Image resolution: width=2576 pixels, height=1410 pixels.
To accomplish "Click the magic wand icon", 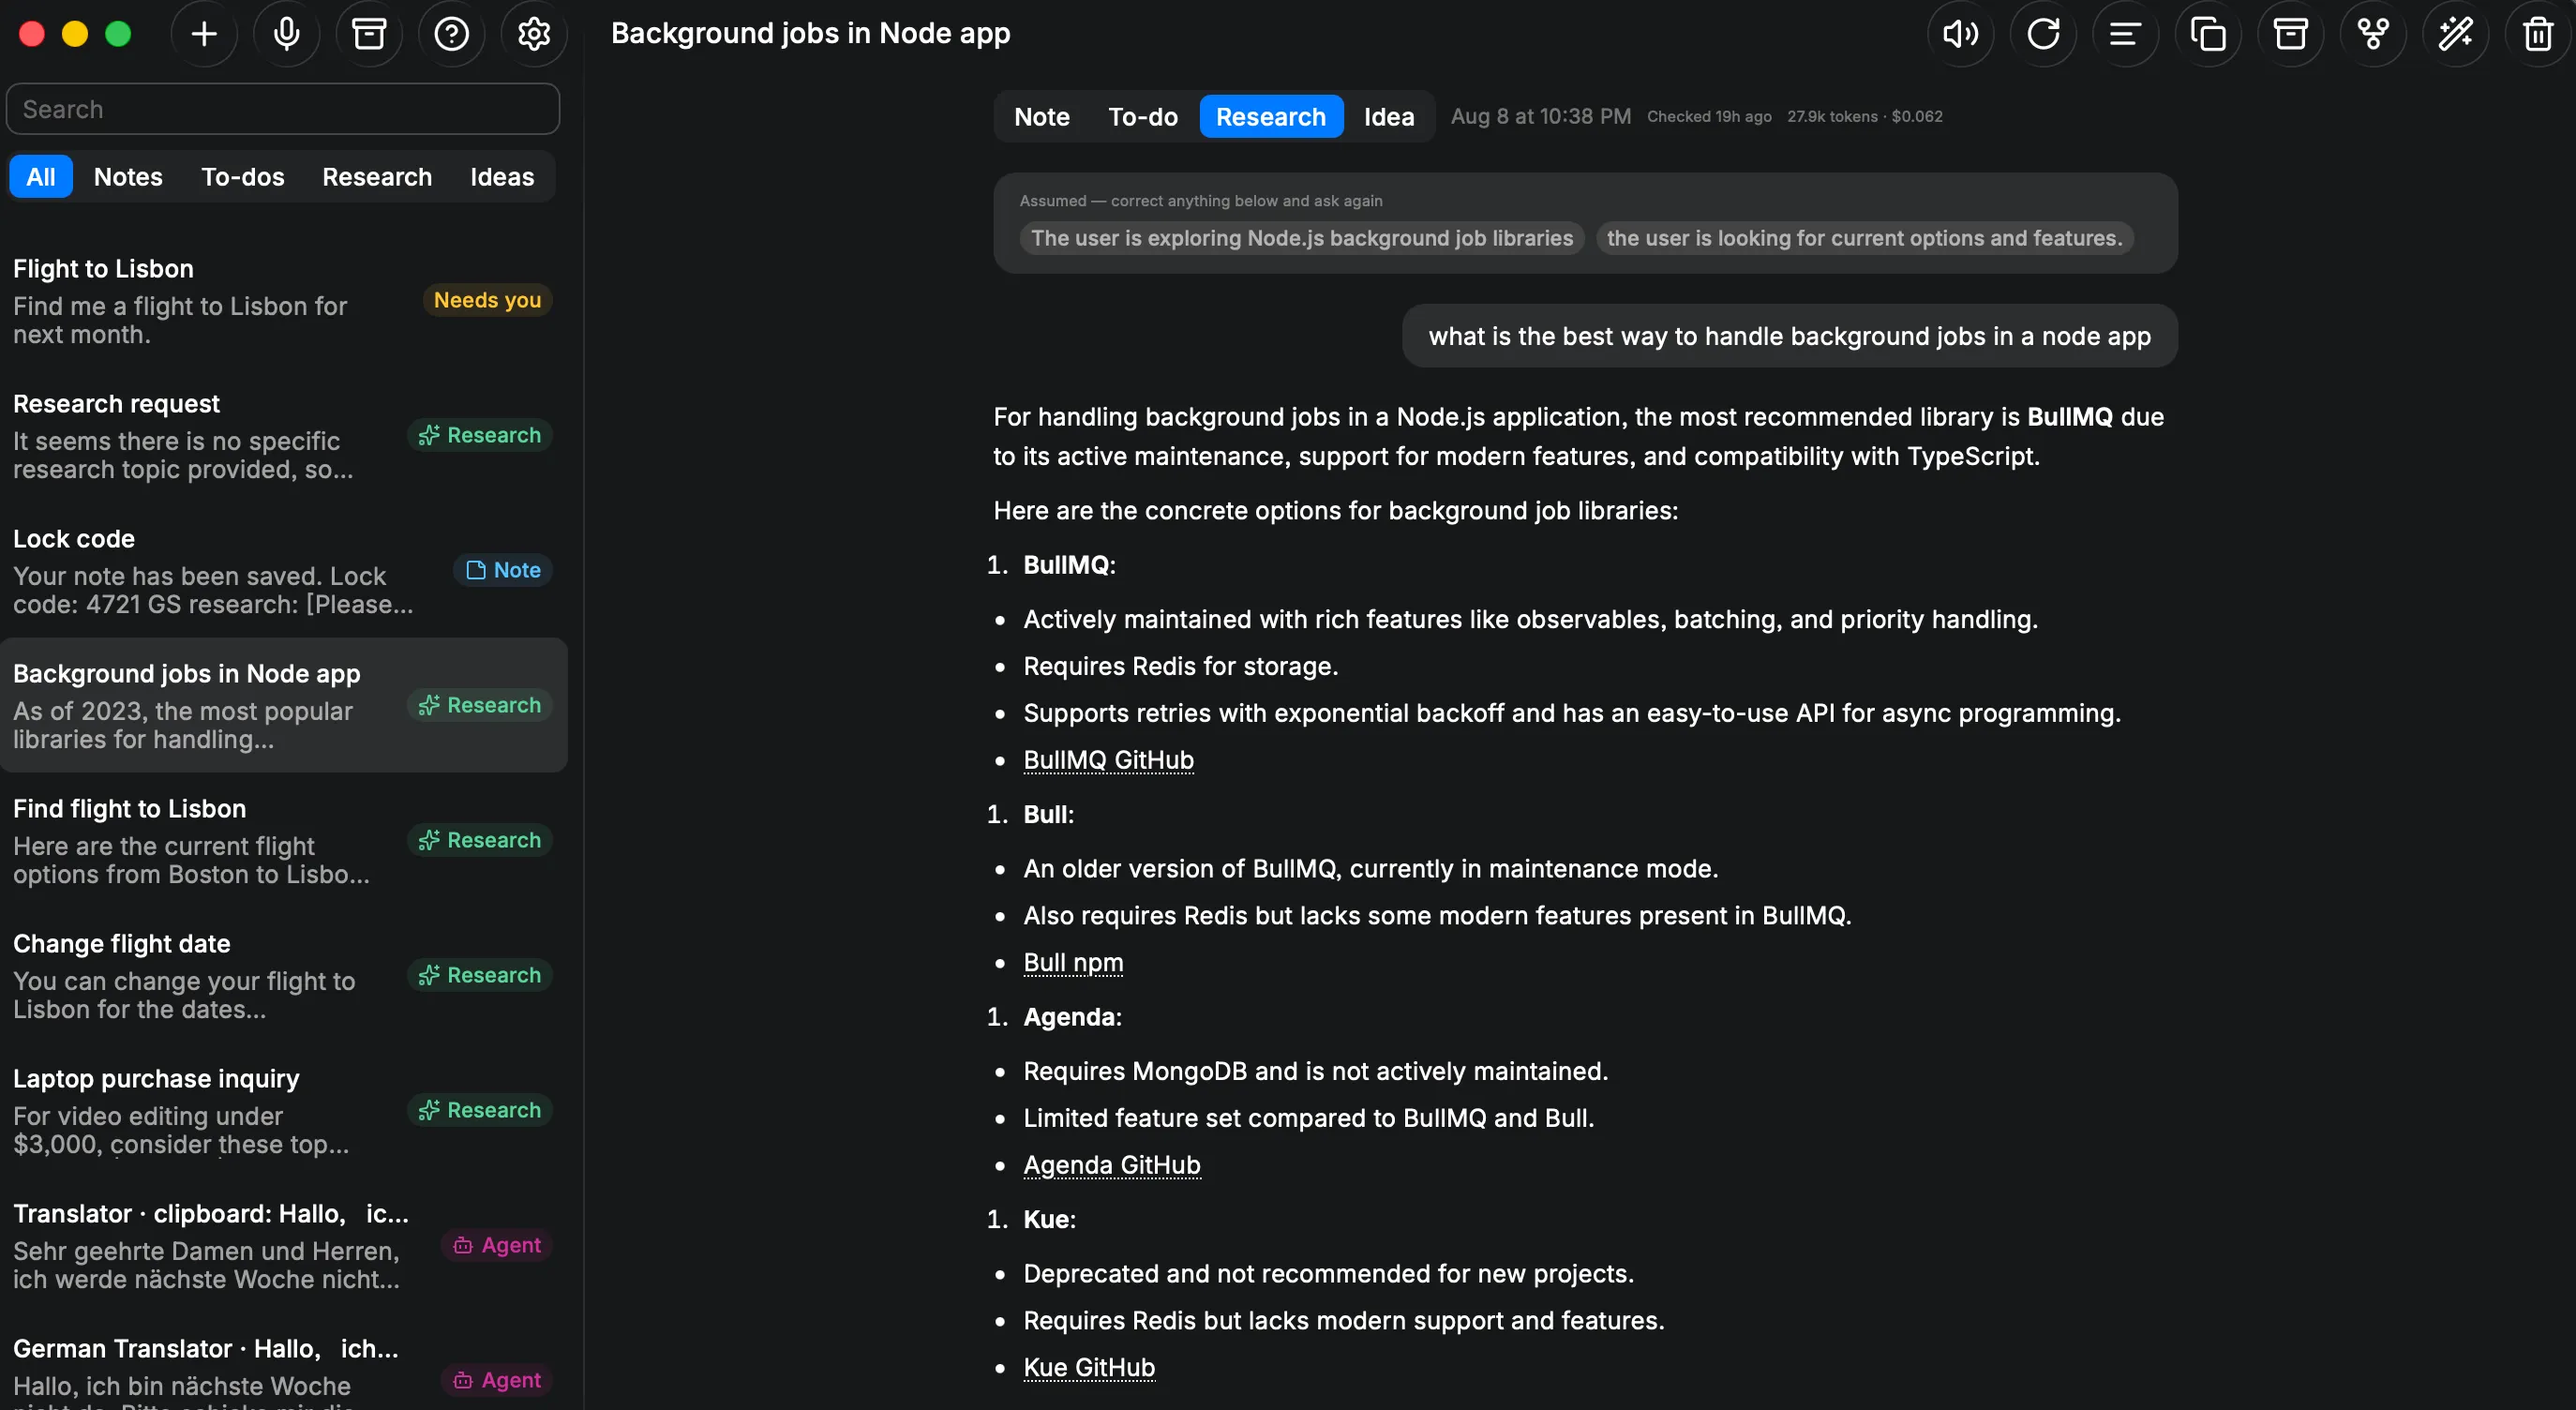I will click(x=2455, y=34).
